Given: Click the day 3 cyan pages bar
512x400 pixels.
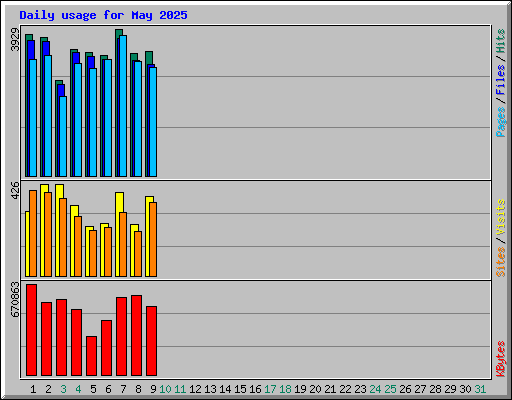Looking at the screenshot, I should pyautogui.click(x=63, y=136).
